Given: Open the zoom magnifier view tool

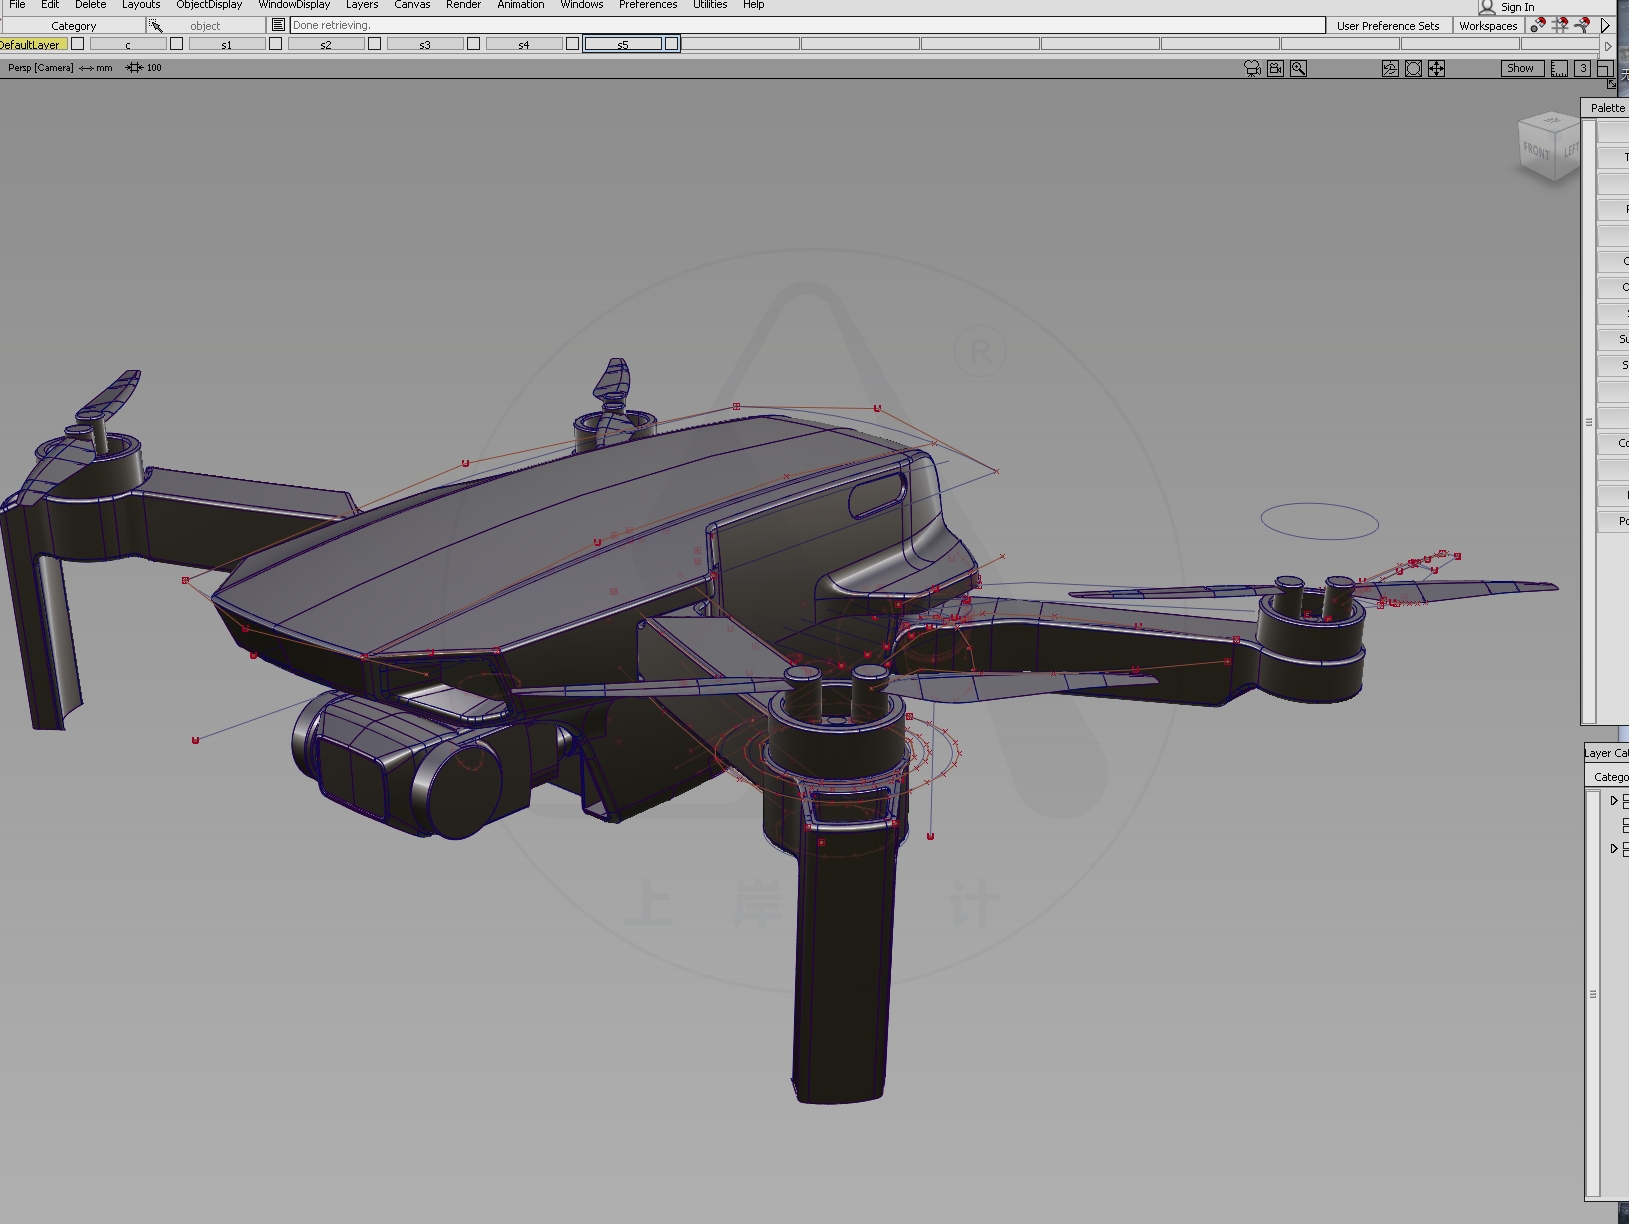Looking at the screenshot, I should coord(1298,69).
